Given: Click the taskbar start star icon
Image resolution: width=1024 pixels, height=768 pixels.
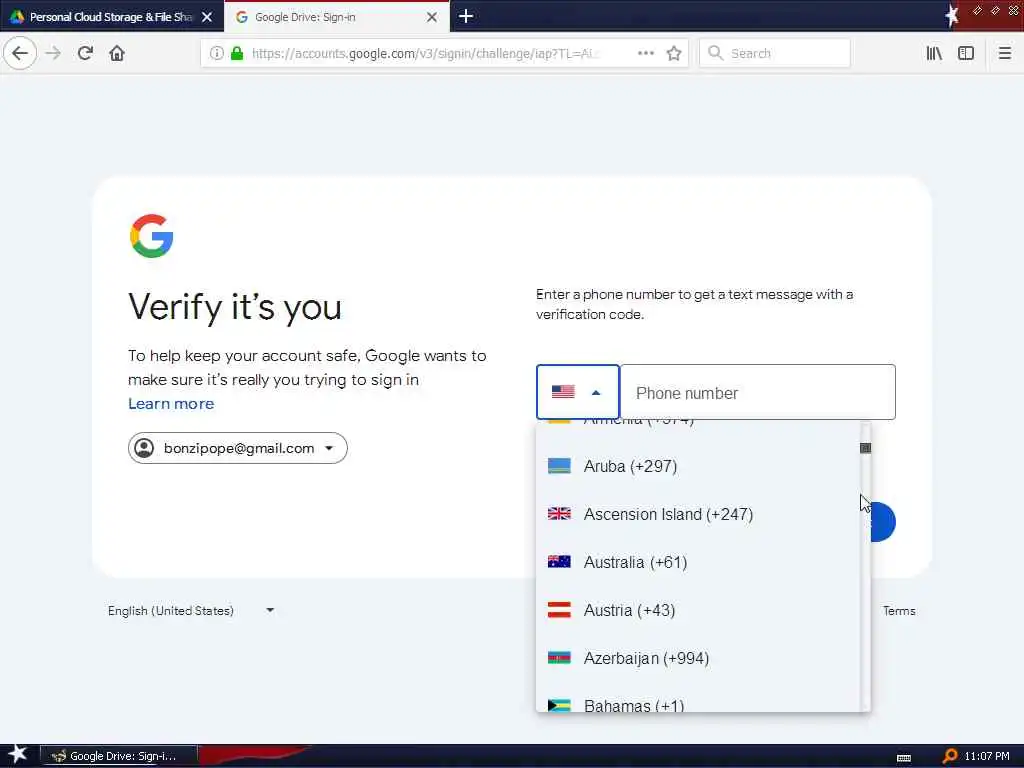Looking at the screenshot, I should pos(18,755).
